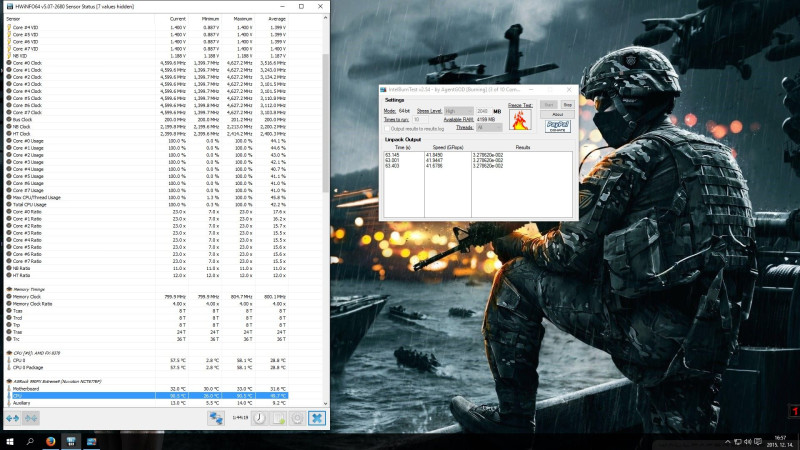Viewport: 800px width, 450px height.
Task: Click HWiNFO64 title bar app icon
Action: pyautogui.click(x=10, y=7)
